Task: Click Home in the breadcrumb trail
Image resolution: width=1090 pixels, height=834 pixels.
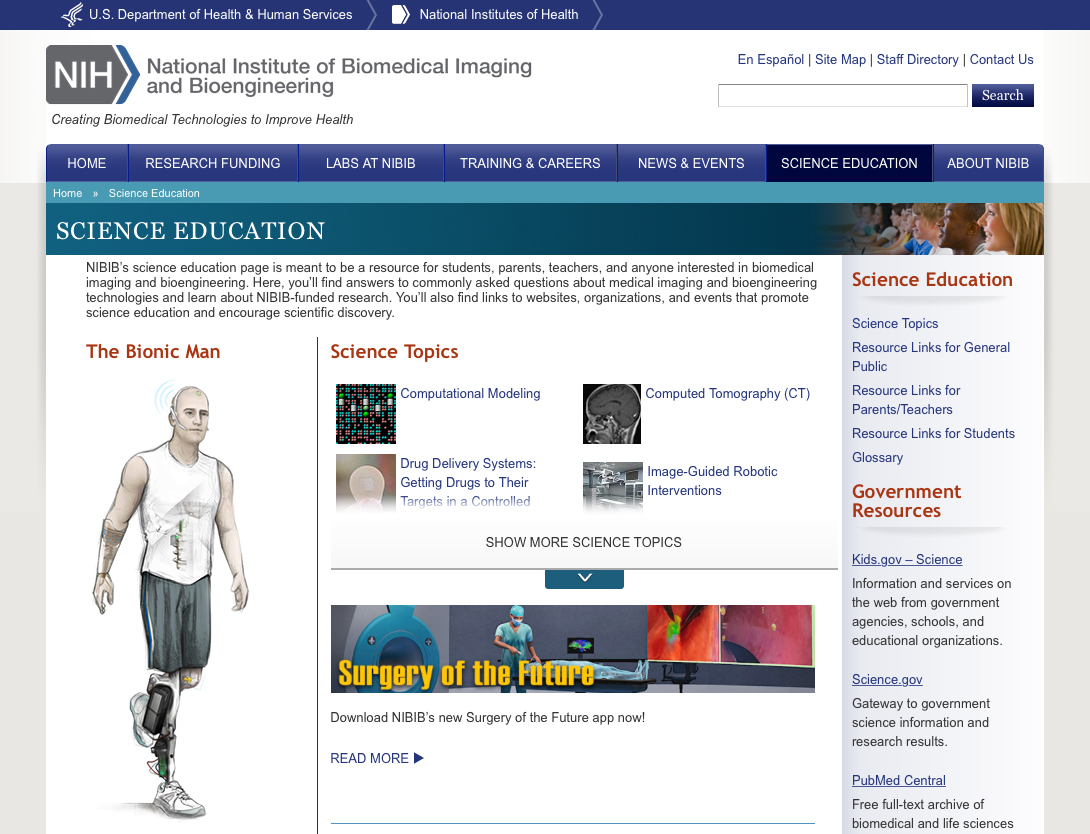Action: (x=67, y=193)
